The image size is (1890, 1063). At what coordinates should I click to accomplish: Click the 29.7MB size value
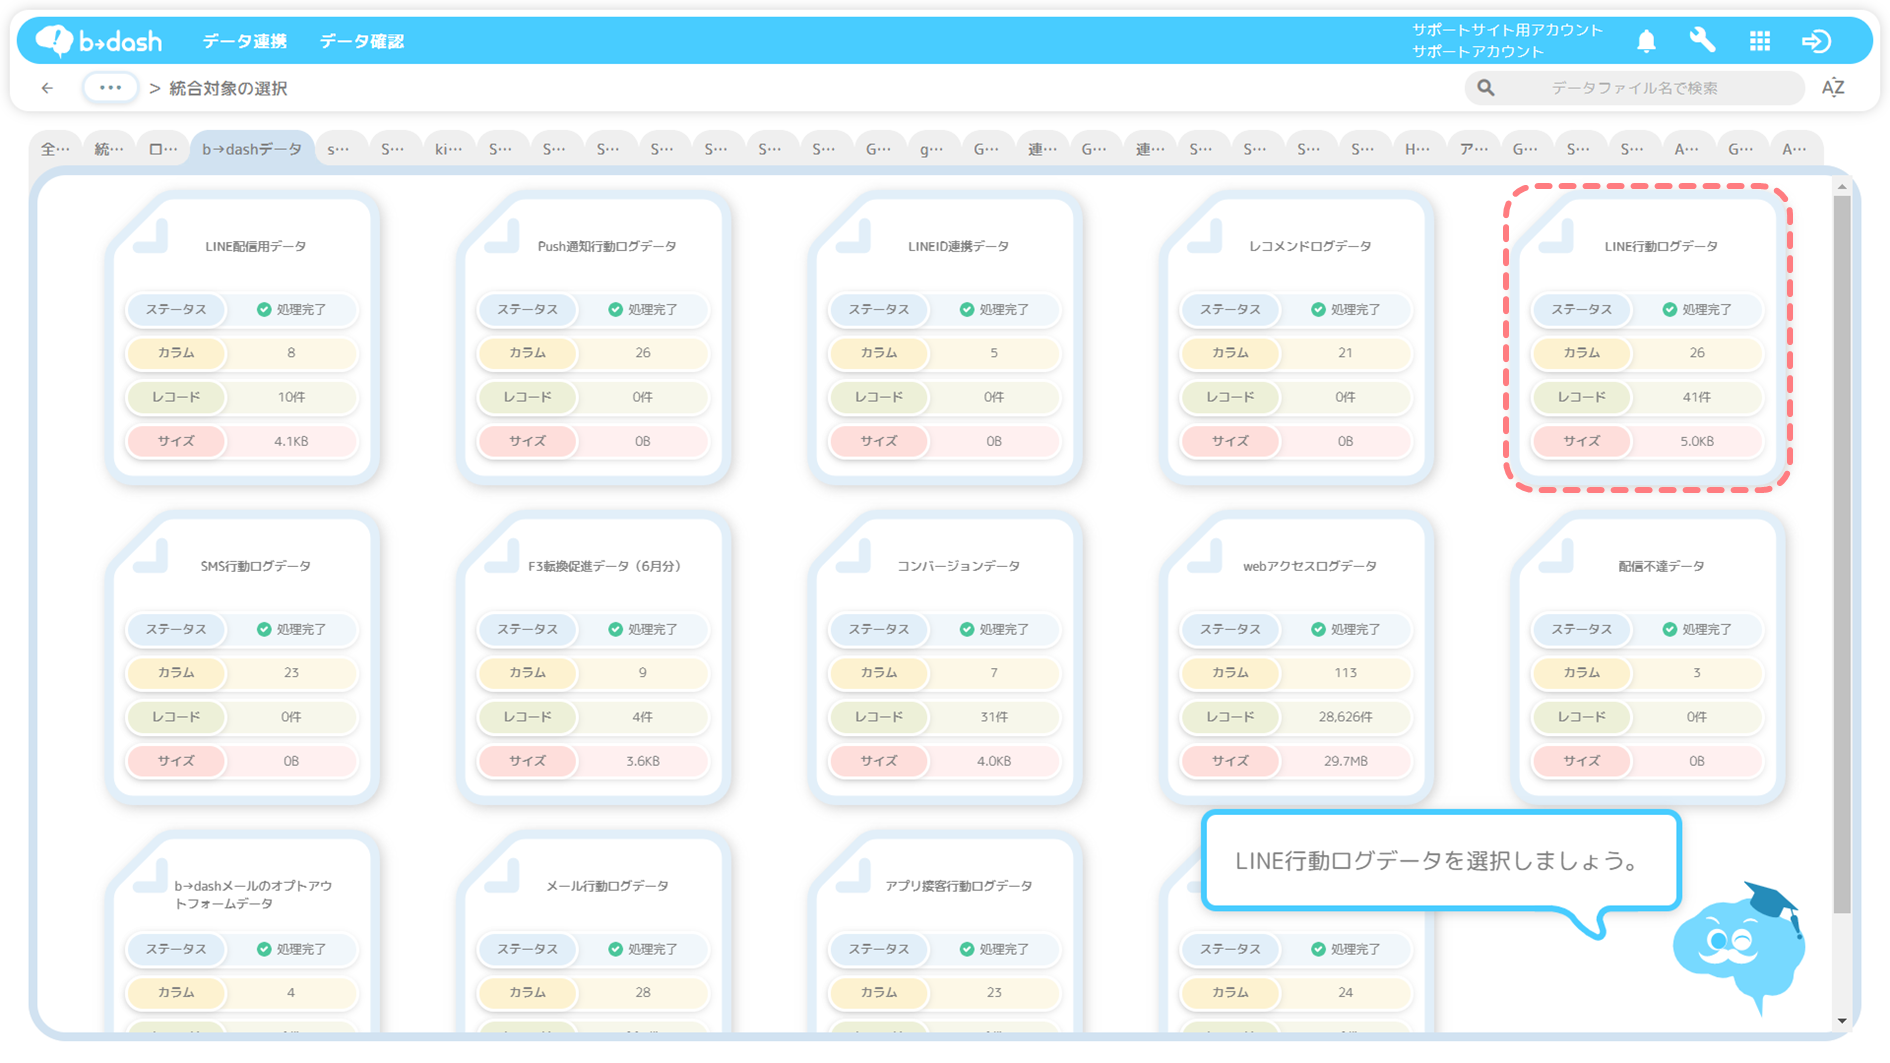tap(1345, 761)
